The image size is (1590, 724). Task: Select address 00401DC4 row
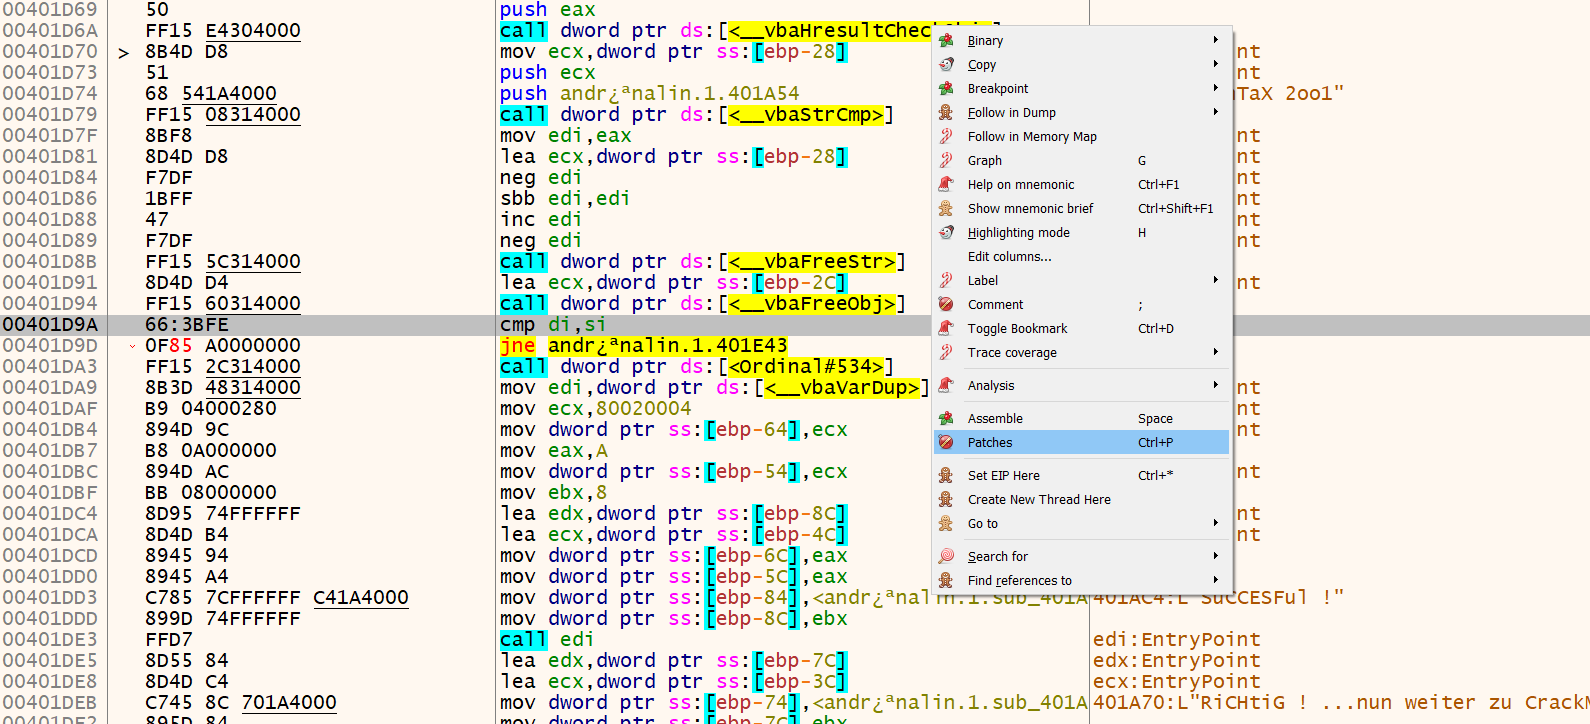50,514
